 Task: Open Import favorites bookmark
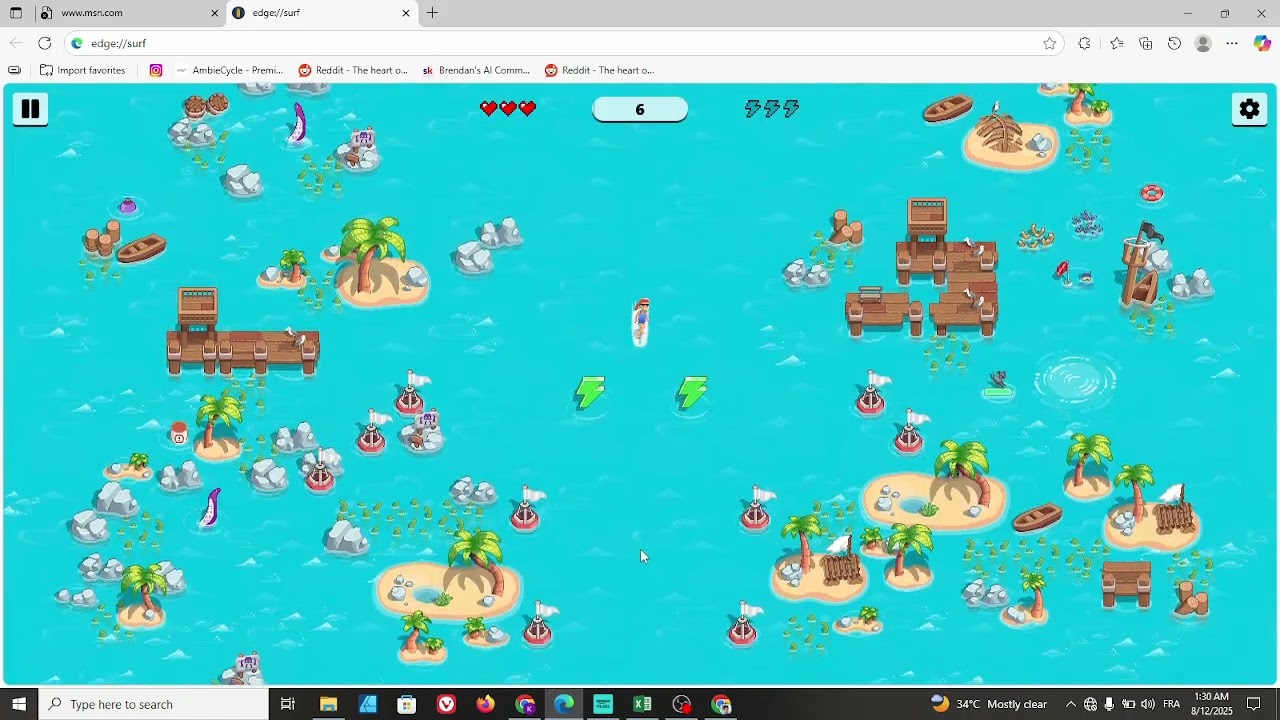click(x=82, y=70)
